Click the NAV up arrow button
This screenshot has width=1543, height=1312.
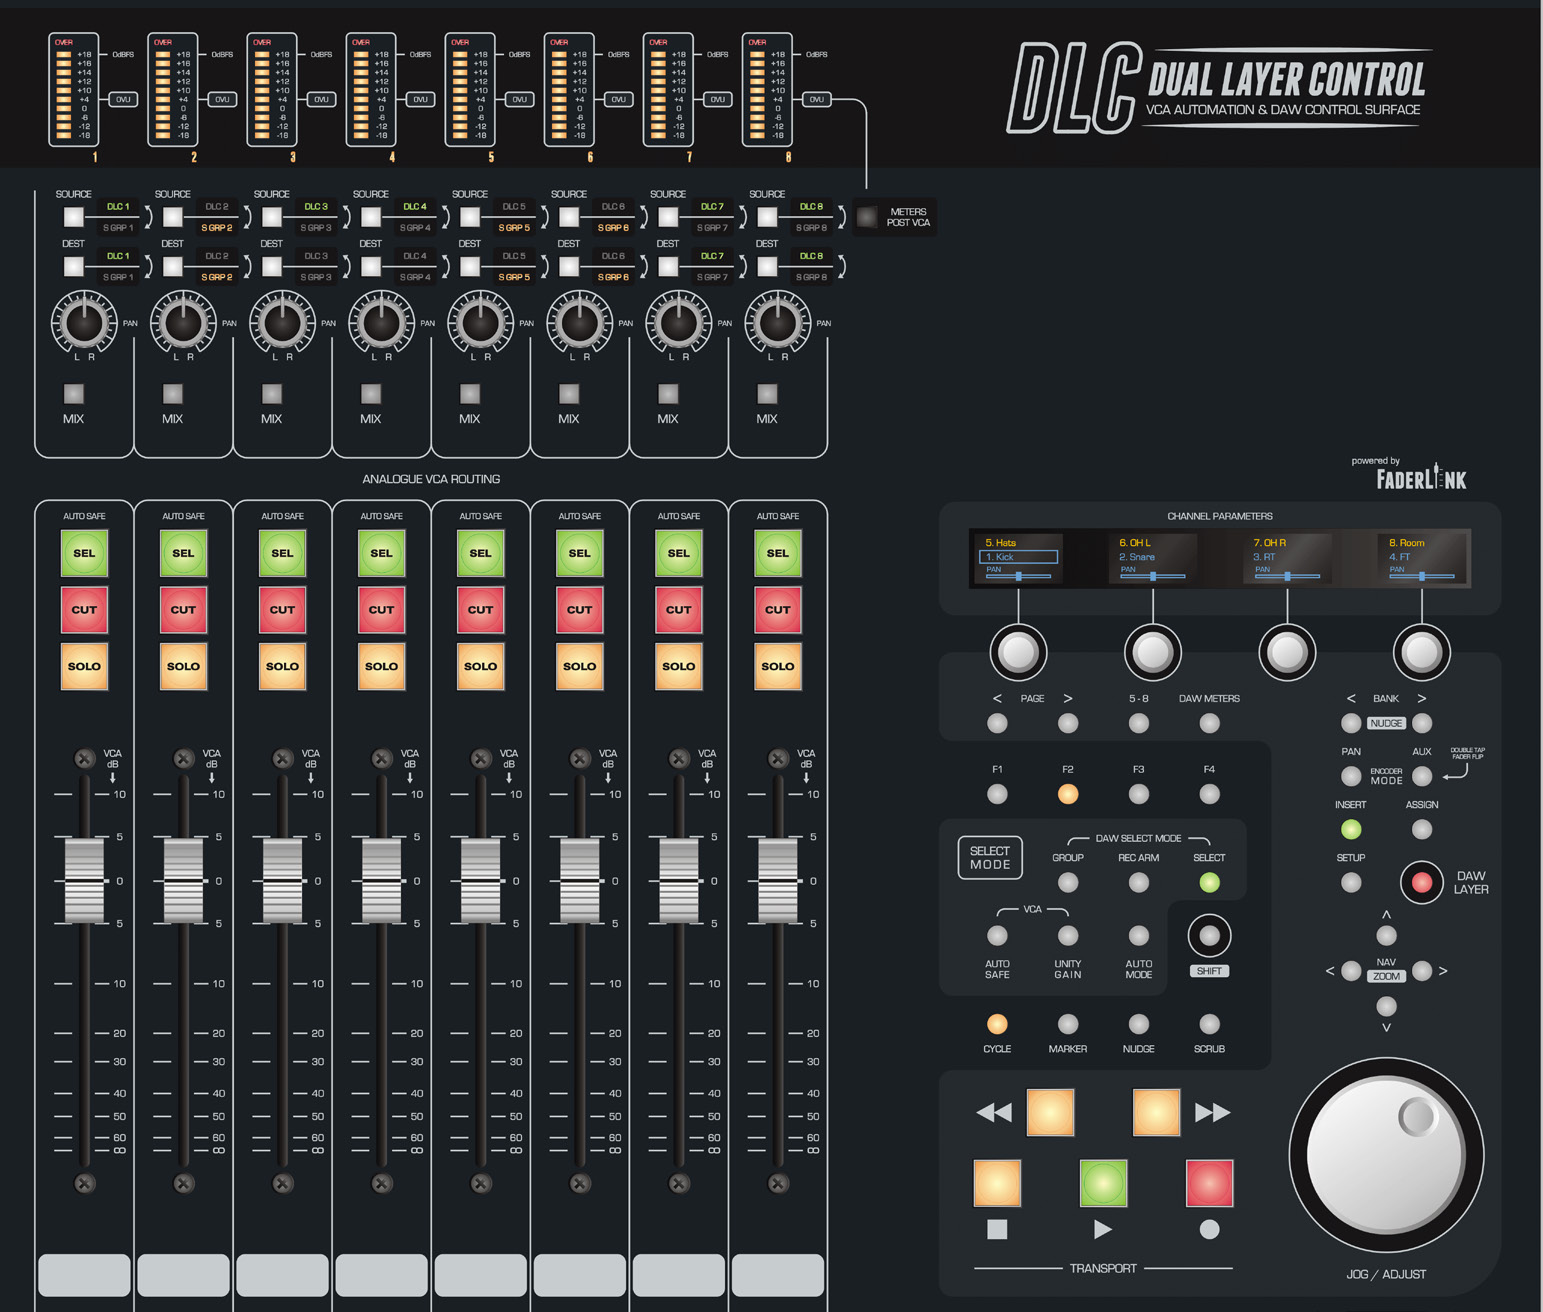pyautogui.click(x=1386, y=935)
